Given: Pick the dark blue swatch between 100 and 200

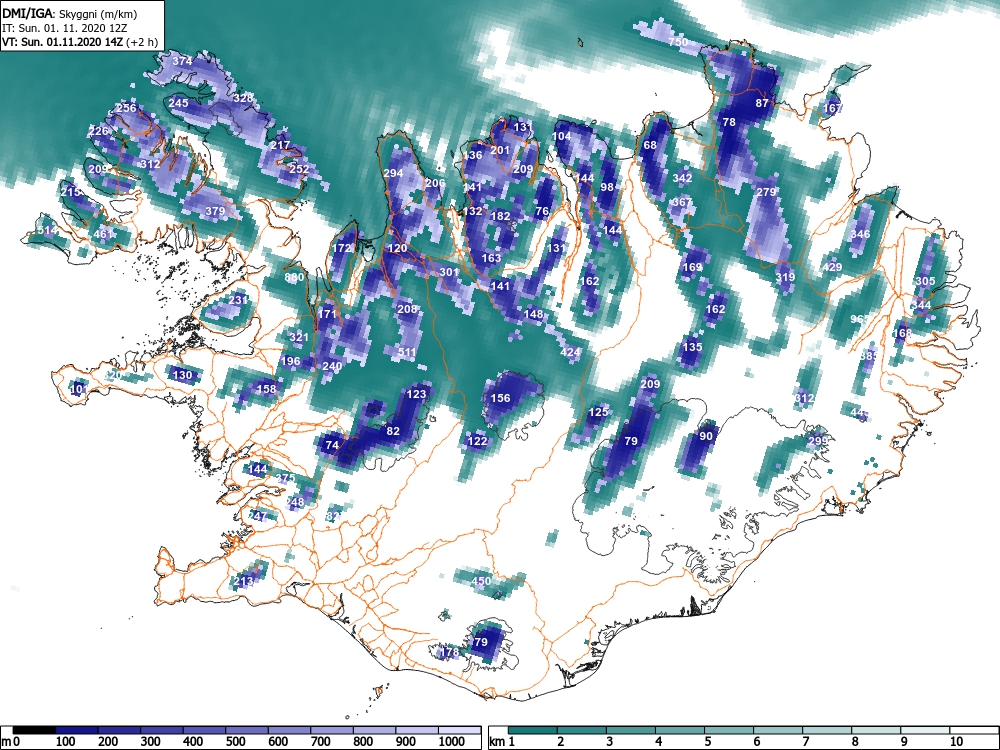Looking at the screenshot, I should tap(77, 730).
